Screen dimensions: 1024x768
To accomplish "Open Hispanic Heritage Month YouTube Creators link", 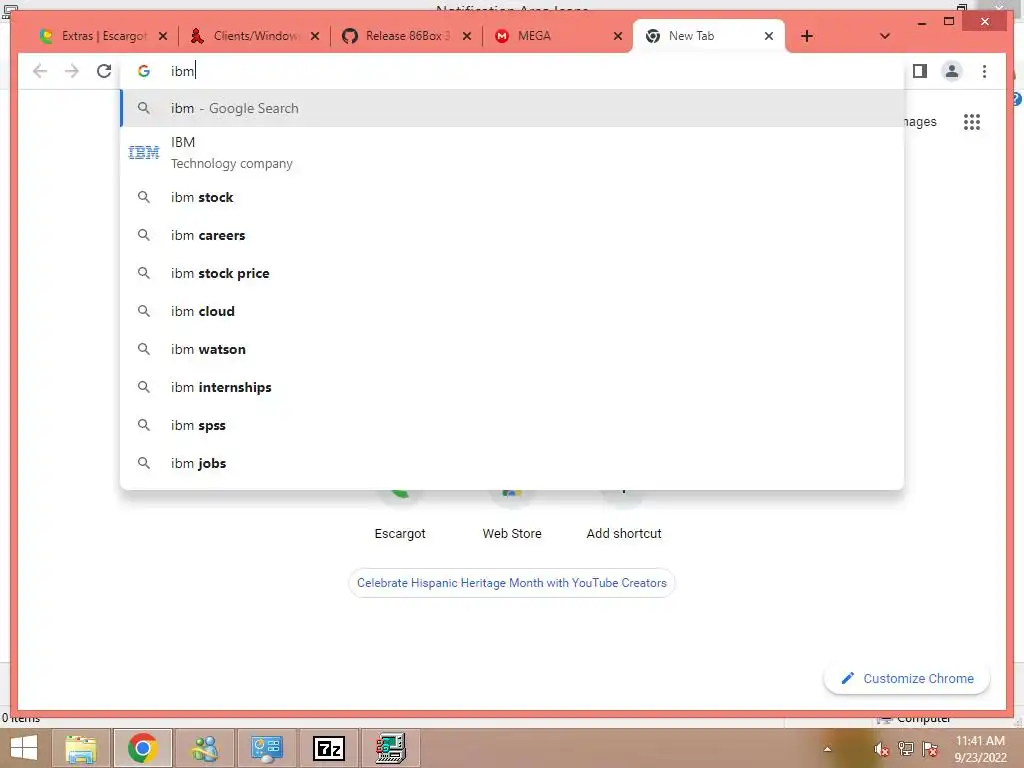I will [x=512, y=583].
